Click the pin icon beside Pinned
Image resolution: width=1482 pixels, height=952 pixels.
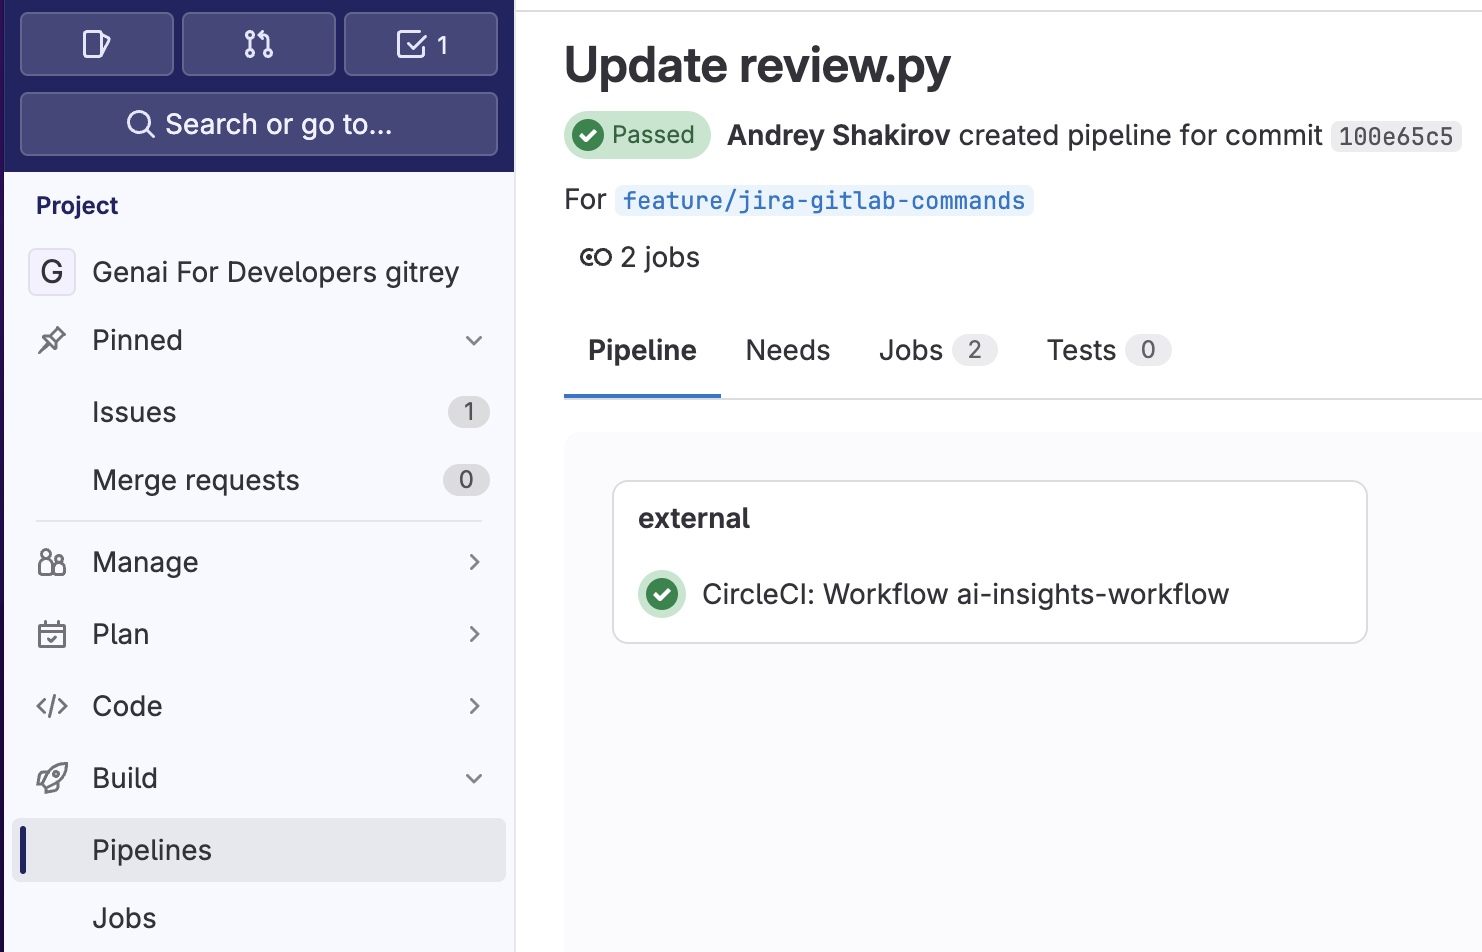pyautogui.click(x=52, y=340)
